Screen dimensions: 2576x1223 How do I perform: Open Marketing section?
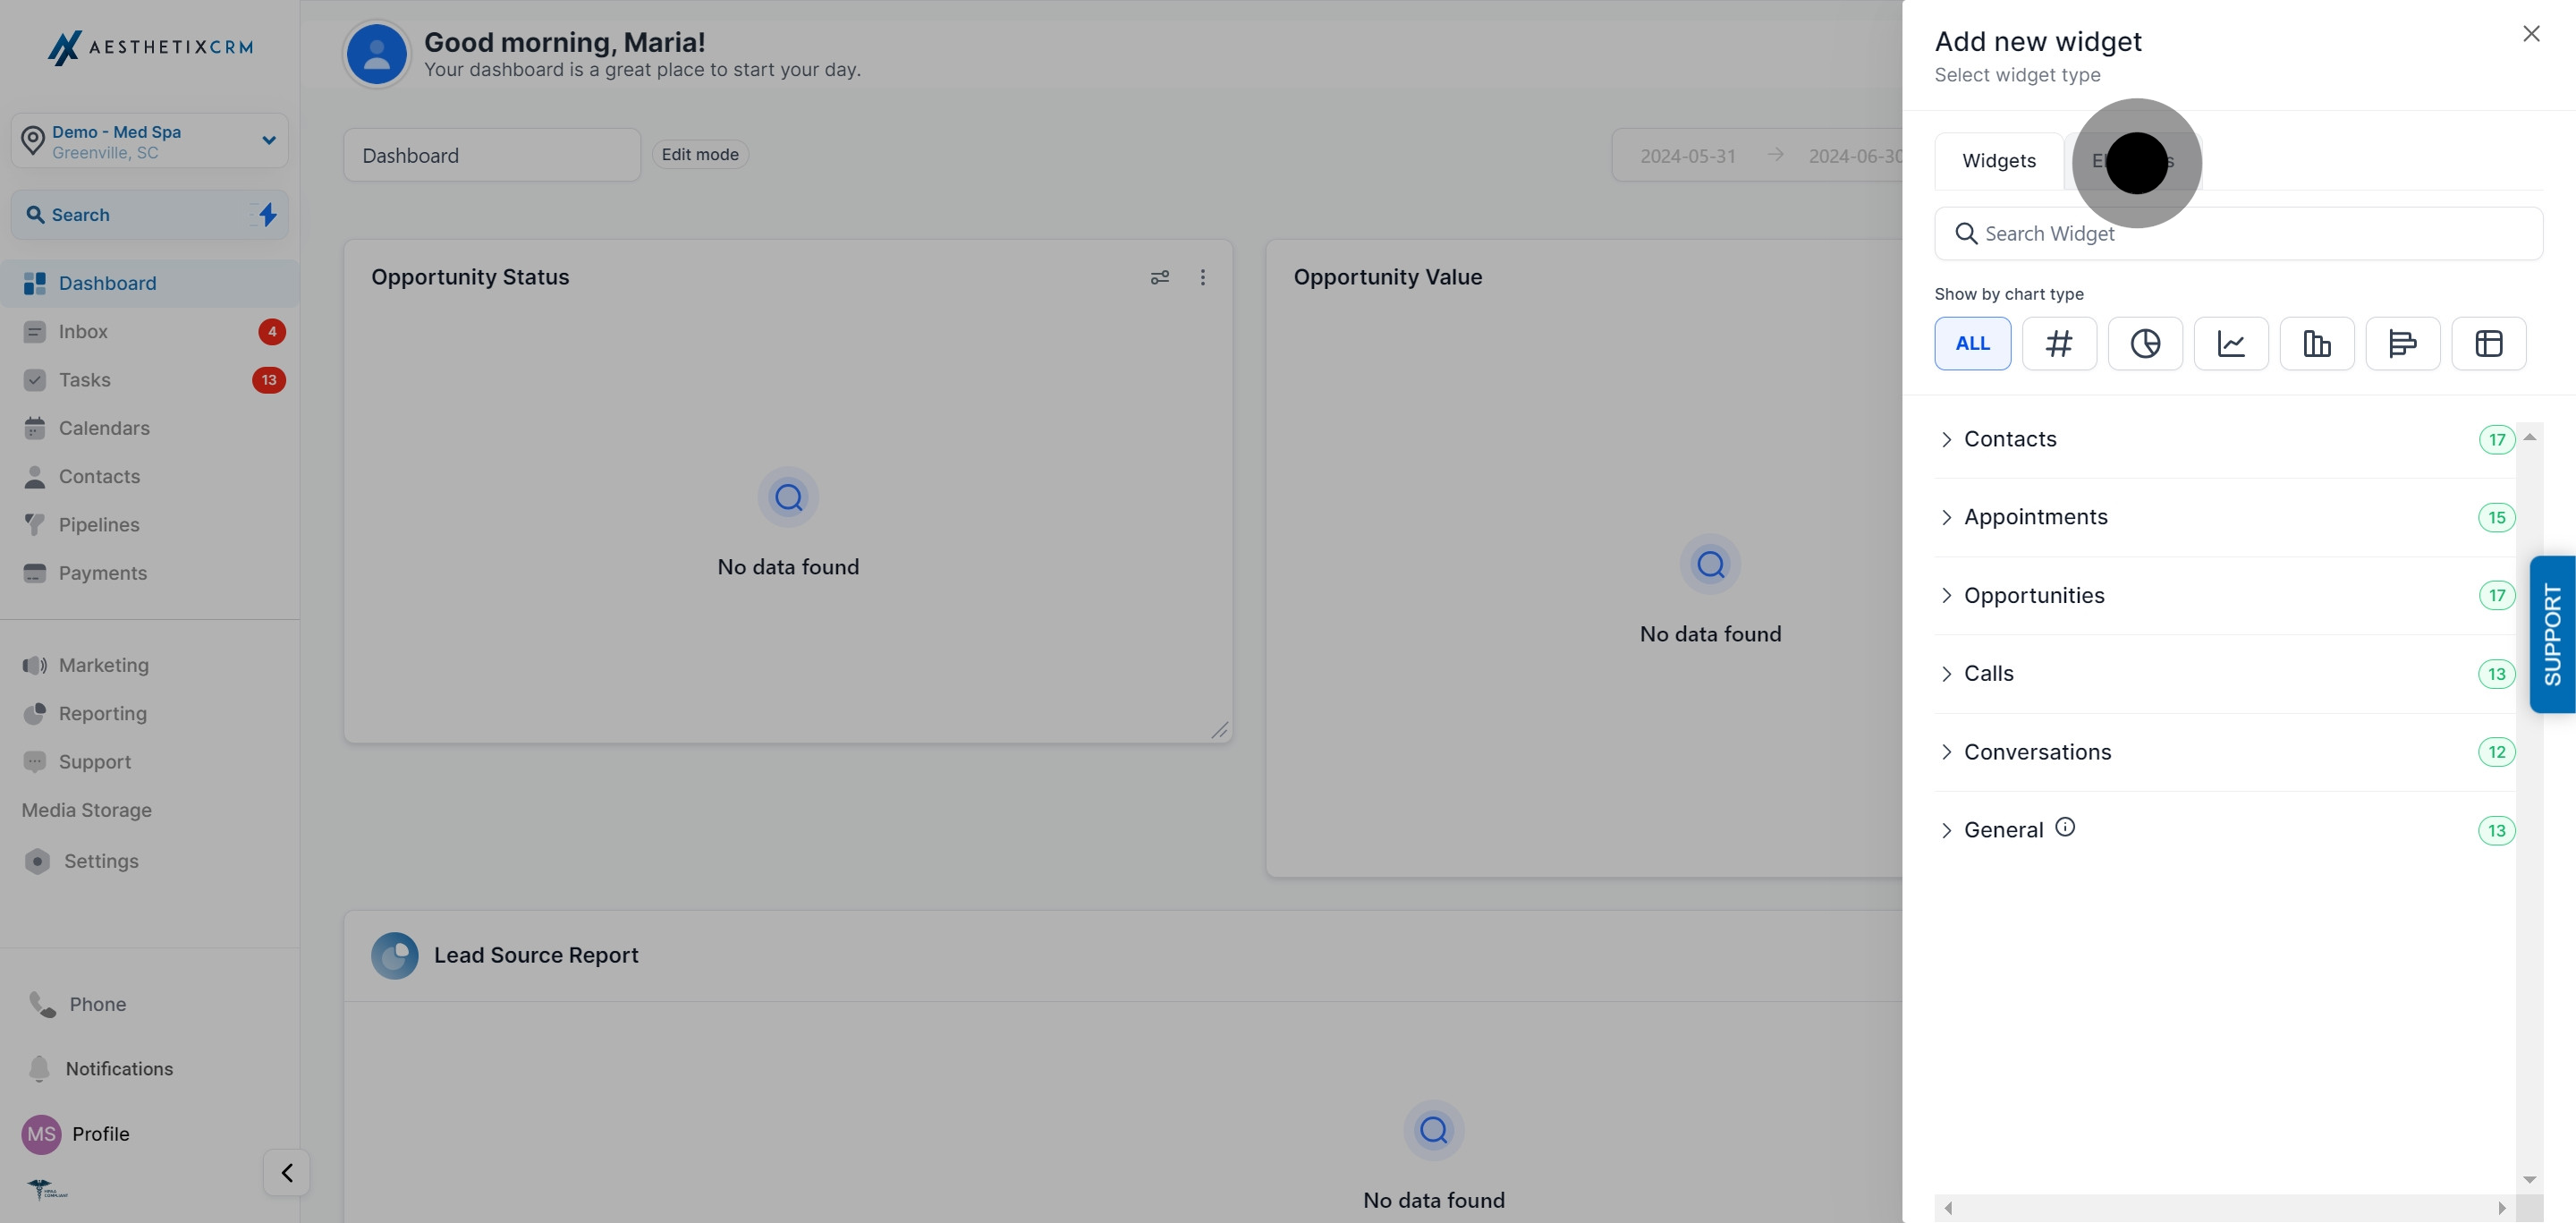pos(149,665)
